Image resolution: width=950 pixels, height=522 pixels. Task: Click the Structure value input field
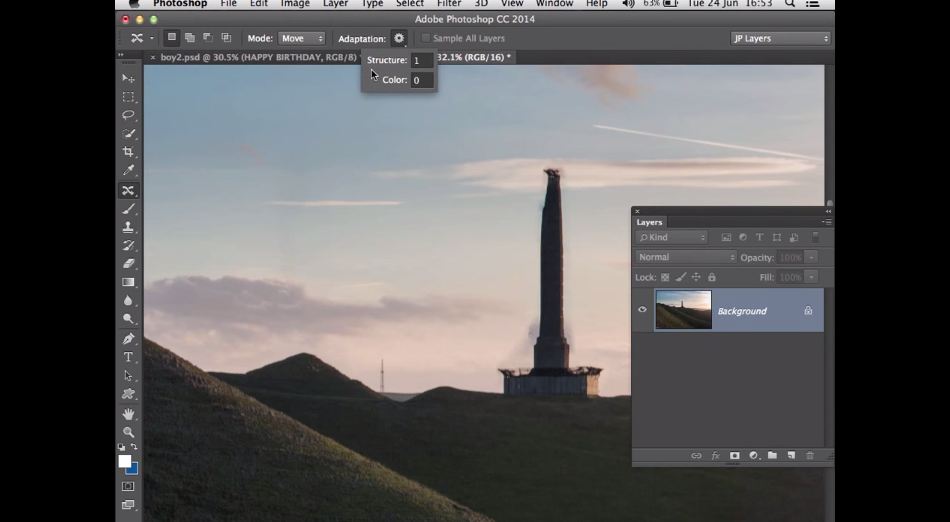point(421,60)
